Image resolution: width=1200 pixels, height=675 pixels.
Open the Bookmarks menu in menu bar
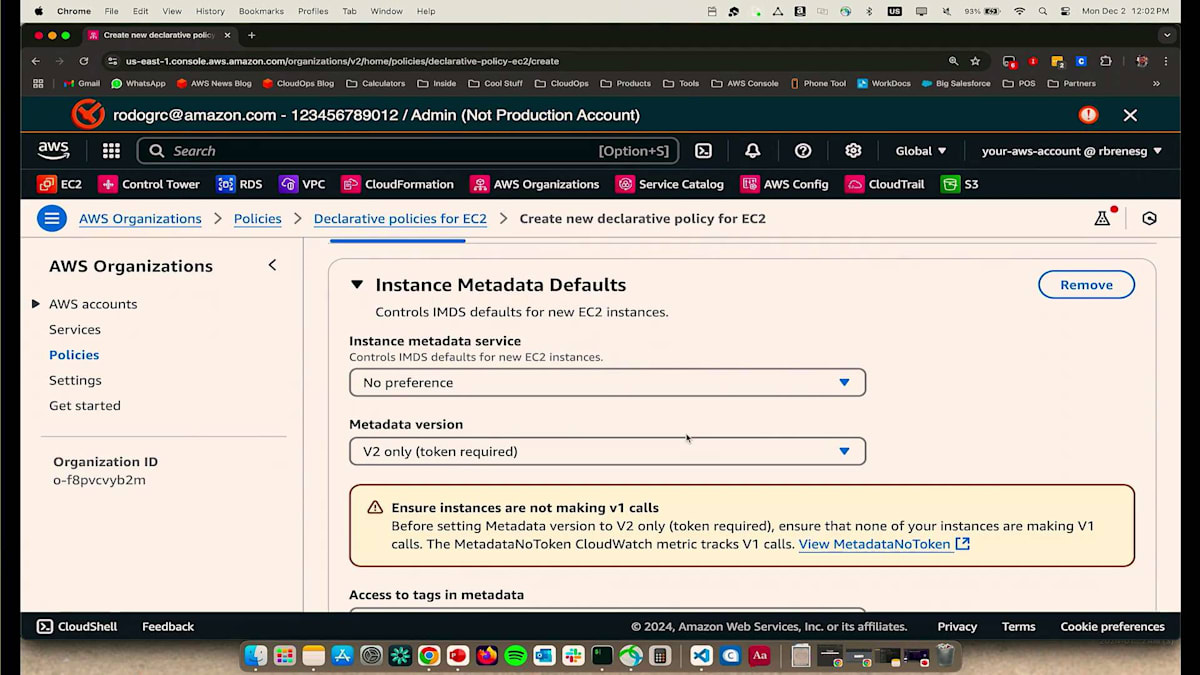click(261, 11)
